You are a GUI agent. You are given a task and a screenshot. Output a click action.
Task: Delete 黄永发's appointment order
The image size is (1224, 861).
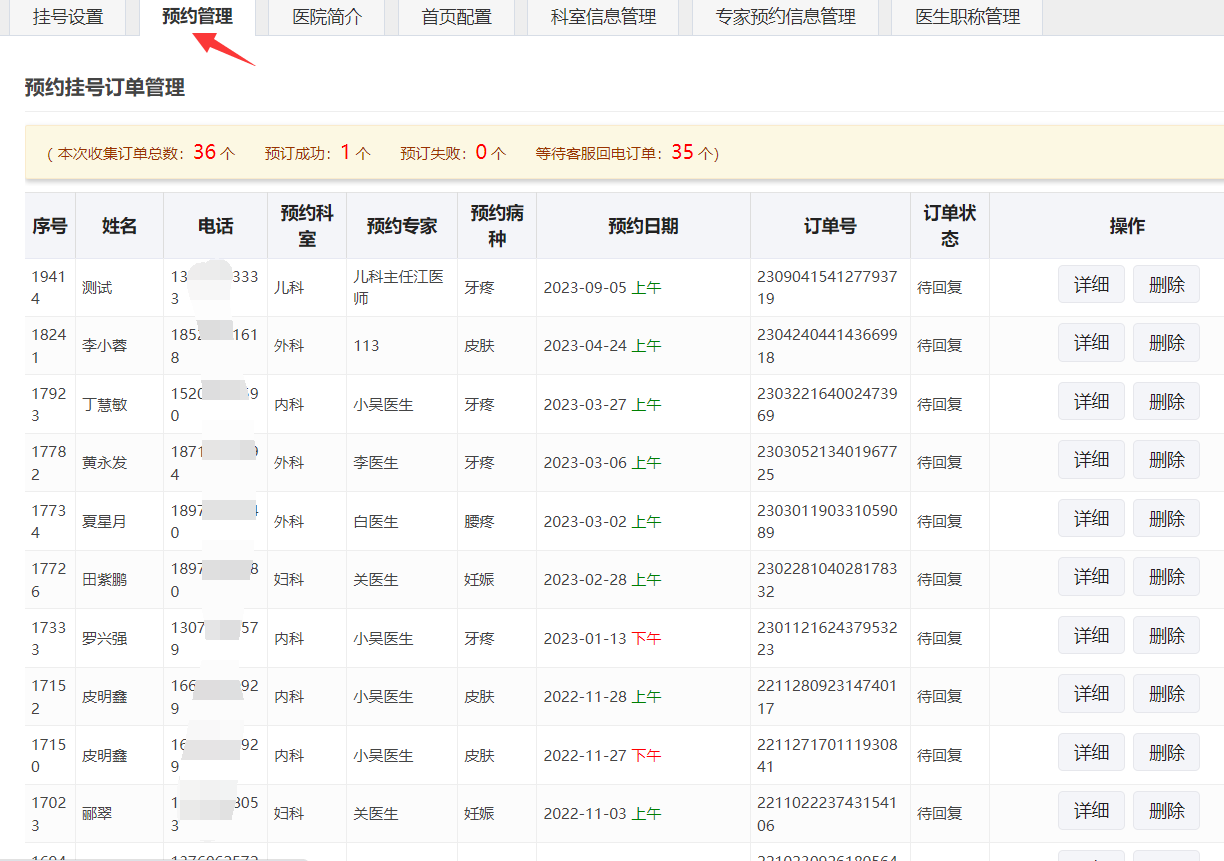point(1166,459)
